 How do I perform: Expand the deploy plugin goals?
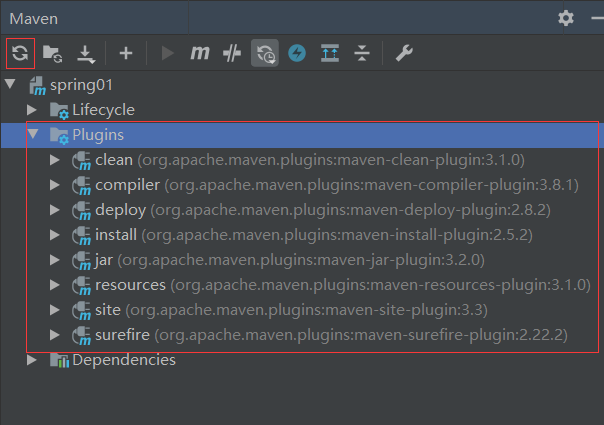click(55, 210)
